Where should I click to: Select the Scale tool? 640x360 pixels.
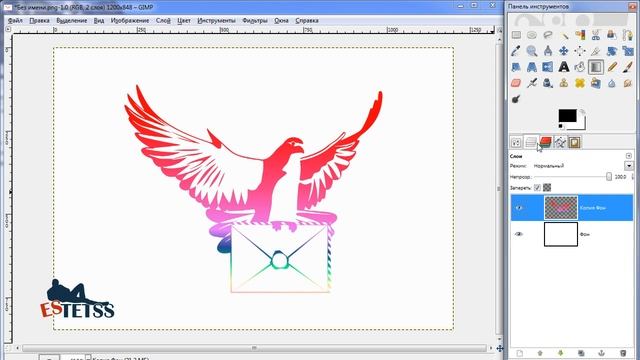pyautogui.click(x=627, y=51)
